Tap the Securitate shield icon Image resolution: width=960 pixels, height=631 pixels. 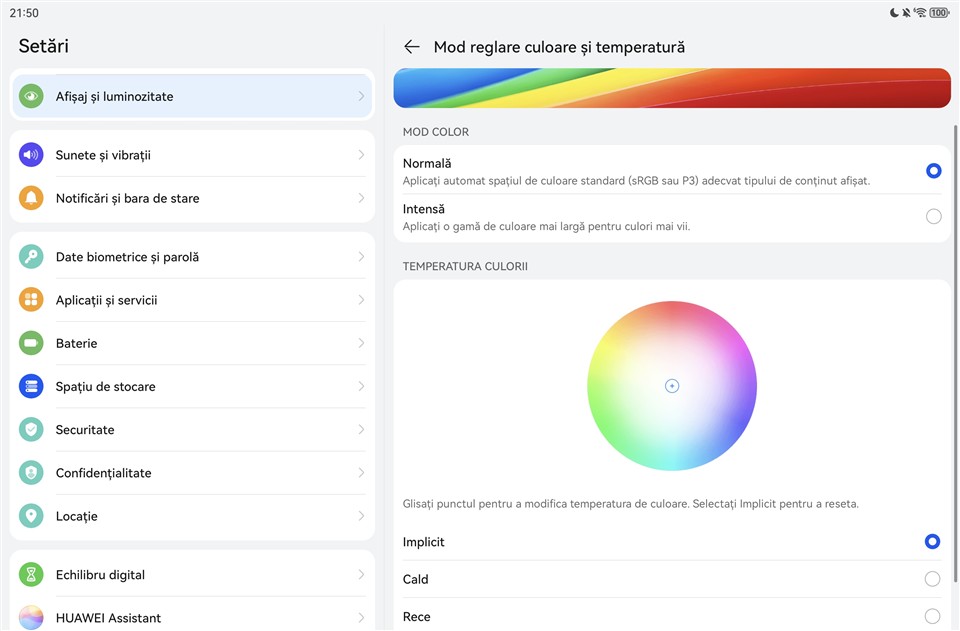[x=31, y=429]
